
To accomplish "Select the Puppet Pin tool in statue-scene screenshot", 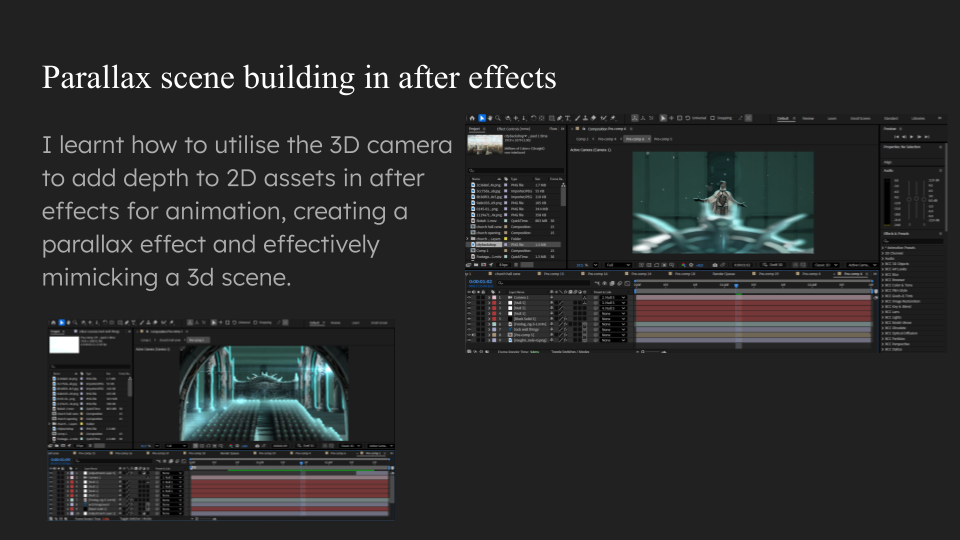I will point(613,118).
